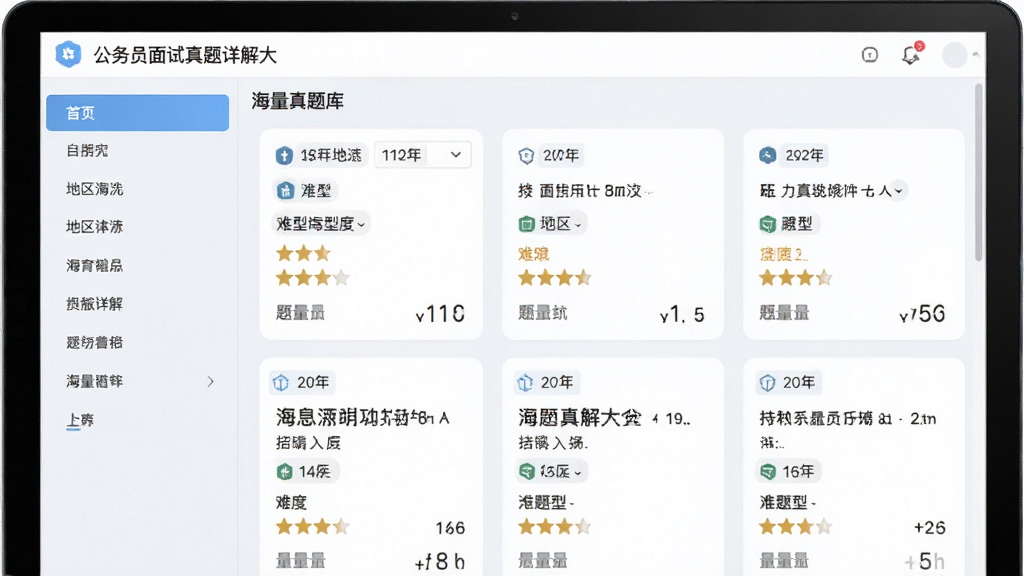Click the ¥1.5 price in middle card
Viewport: 1024px width, 576px height.
coord(682,315)
